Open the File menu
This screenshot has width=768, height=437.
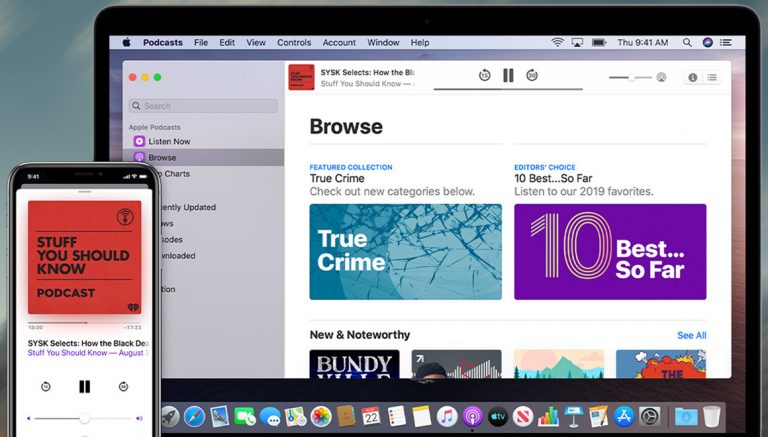tap(201, 43)
